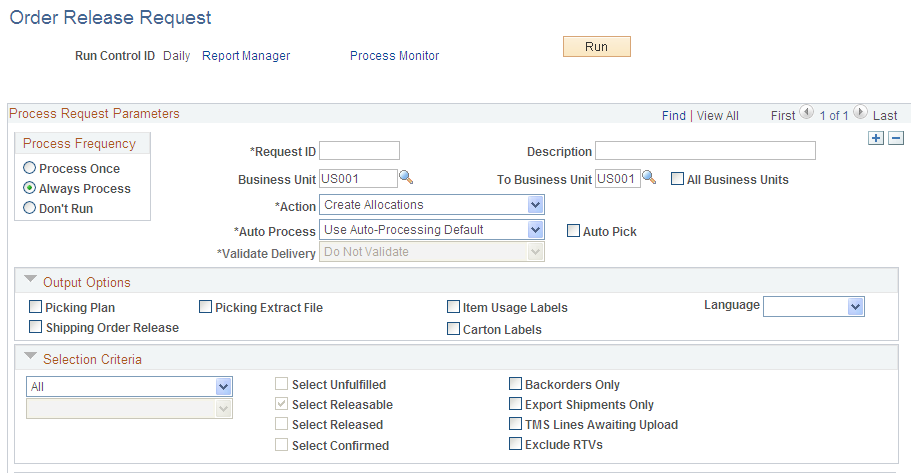911x473 pixels.
Task: Click the Process Request Parameters heading
Action: (94, 113)
